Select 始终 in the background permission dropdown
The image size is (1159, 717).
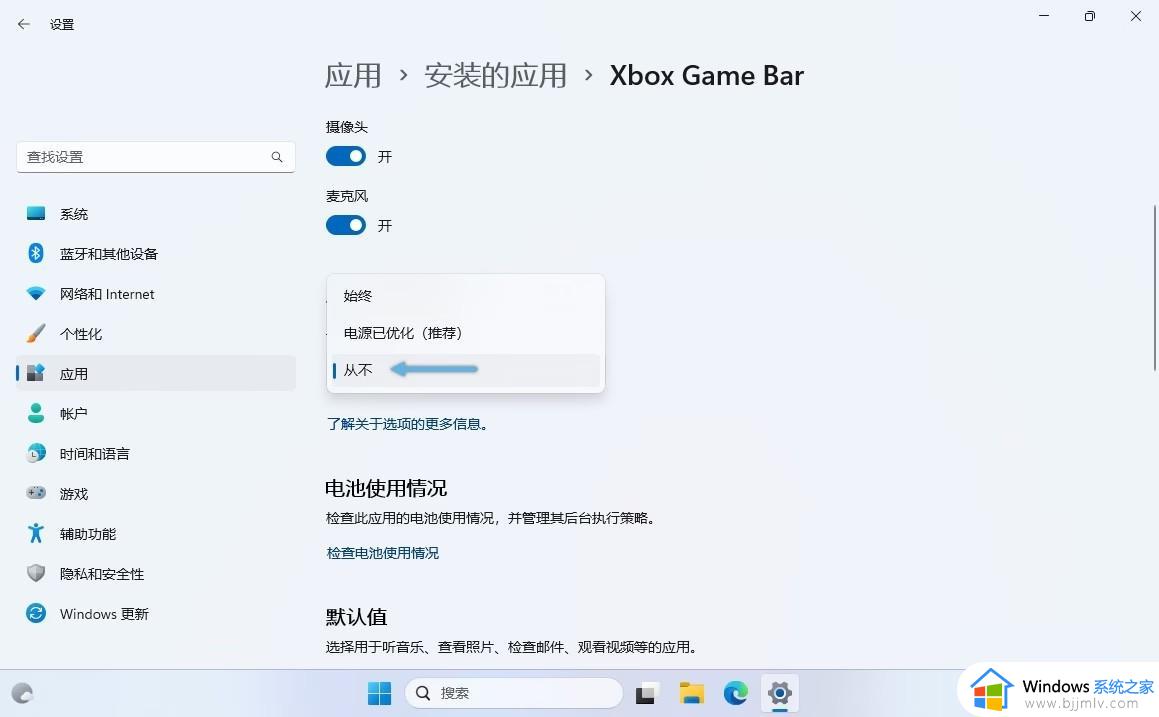click(466, 296)
